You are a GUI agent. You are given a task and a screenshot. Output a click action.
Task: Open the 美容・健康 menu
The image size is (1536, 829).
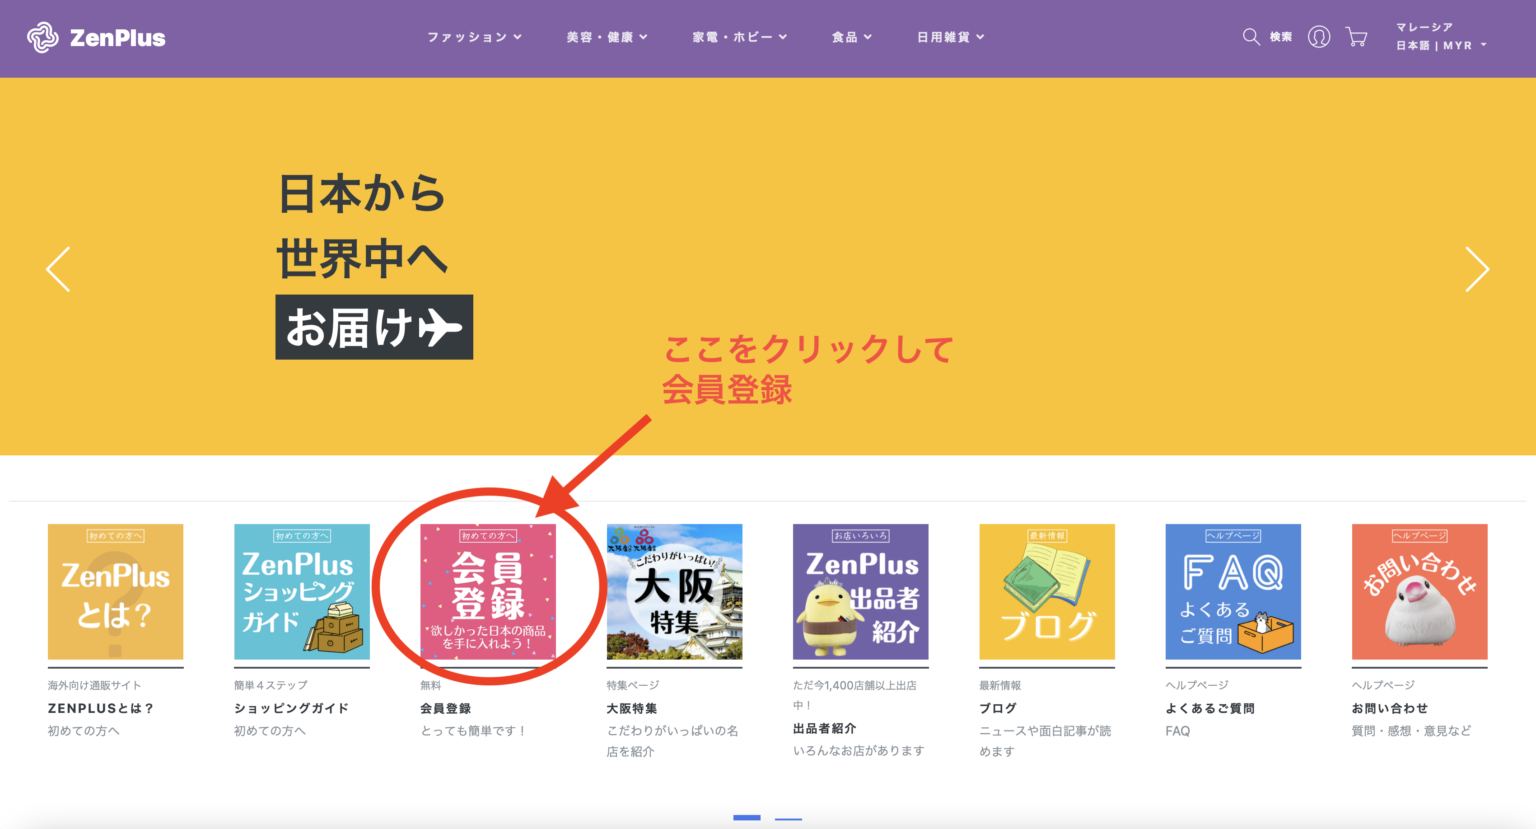(605, 37)
